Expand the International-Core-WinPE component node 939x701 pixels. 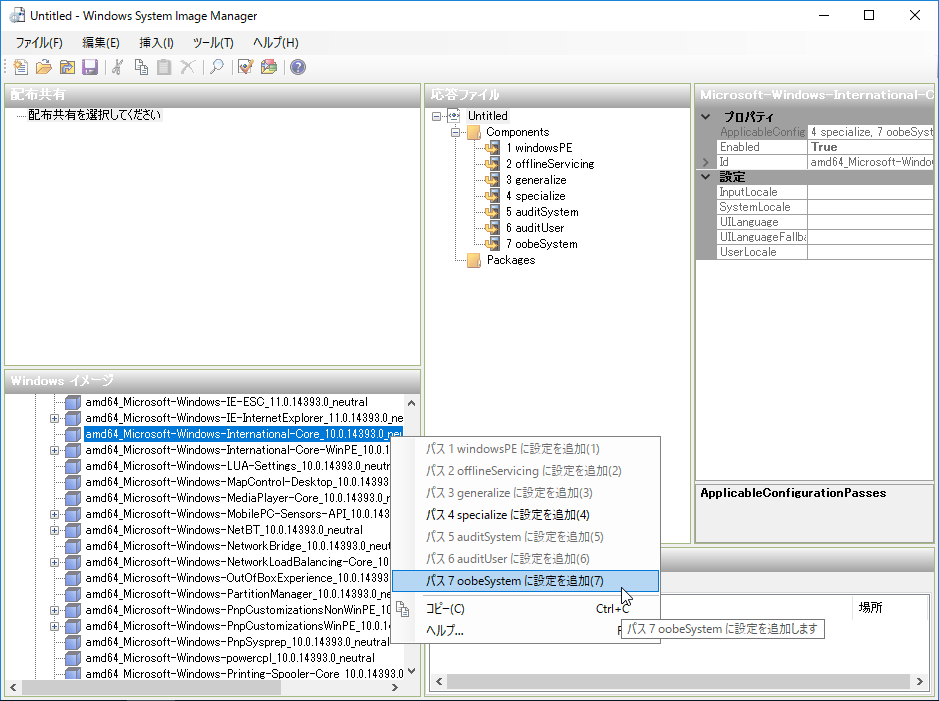(x=54, y=450)
